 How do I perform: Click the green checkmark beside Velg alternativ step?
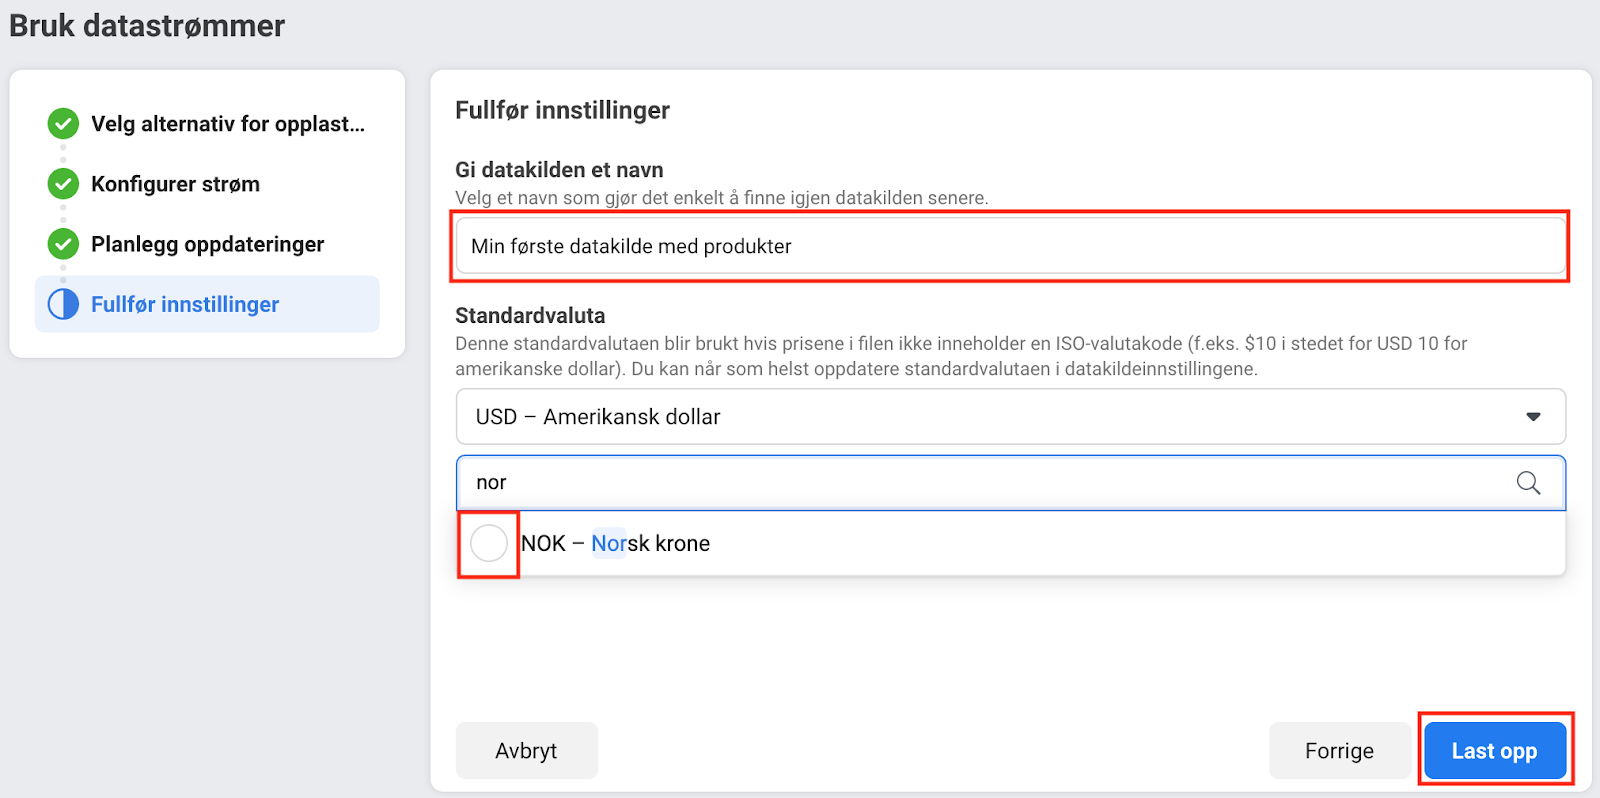point(63,124)
